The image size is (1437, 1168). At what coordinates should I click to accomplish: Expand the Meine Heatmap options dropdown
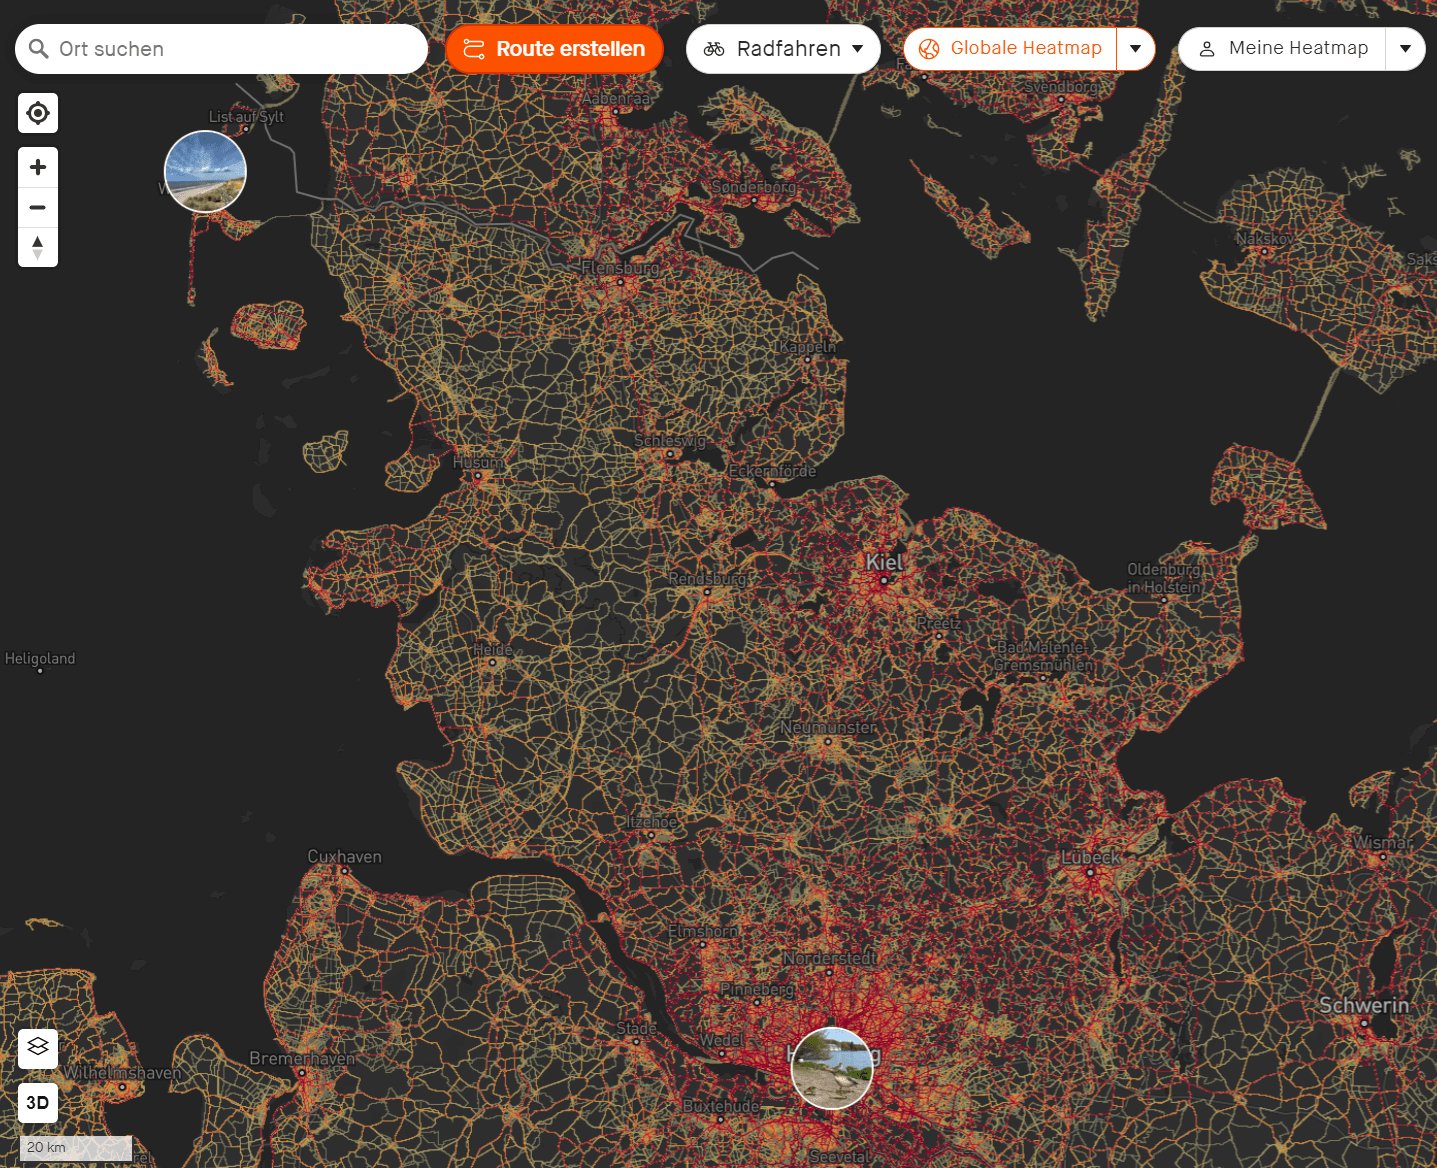[x=1406, y=48]
